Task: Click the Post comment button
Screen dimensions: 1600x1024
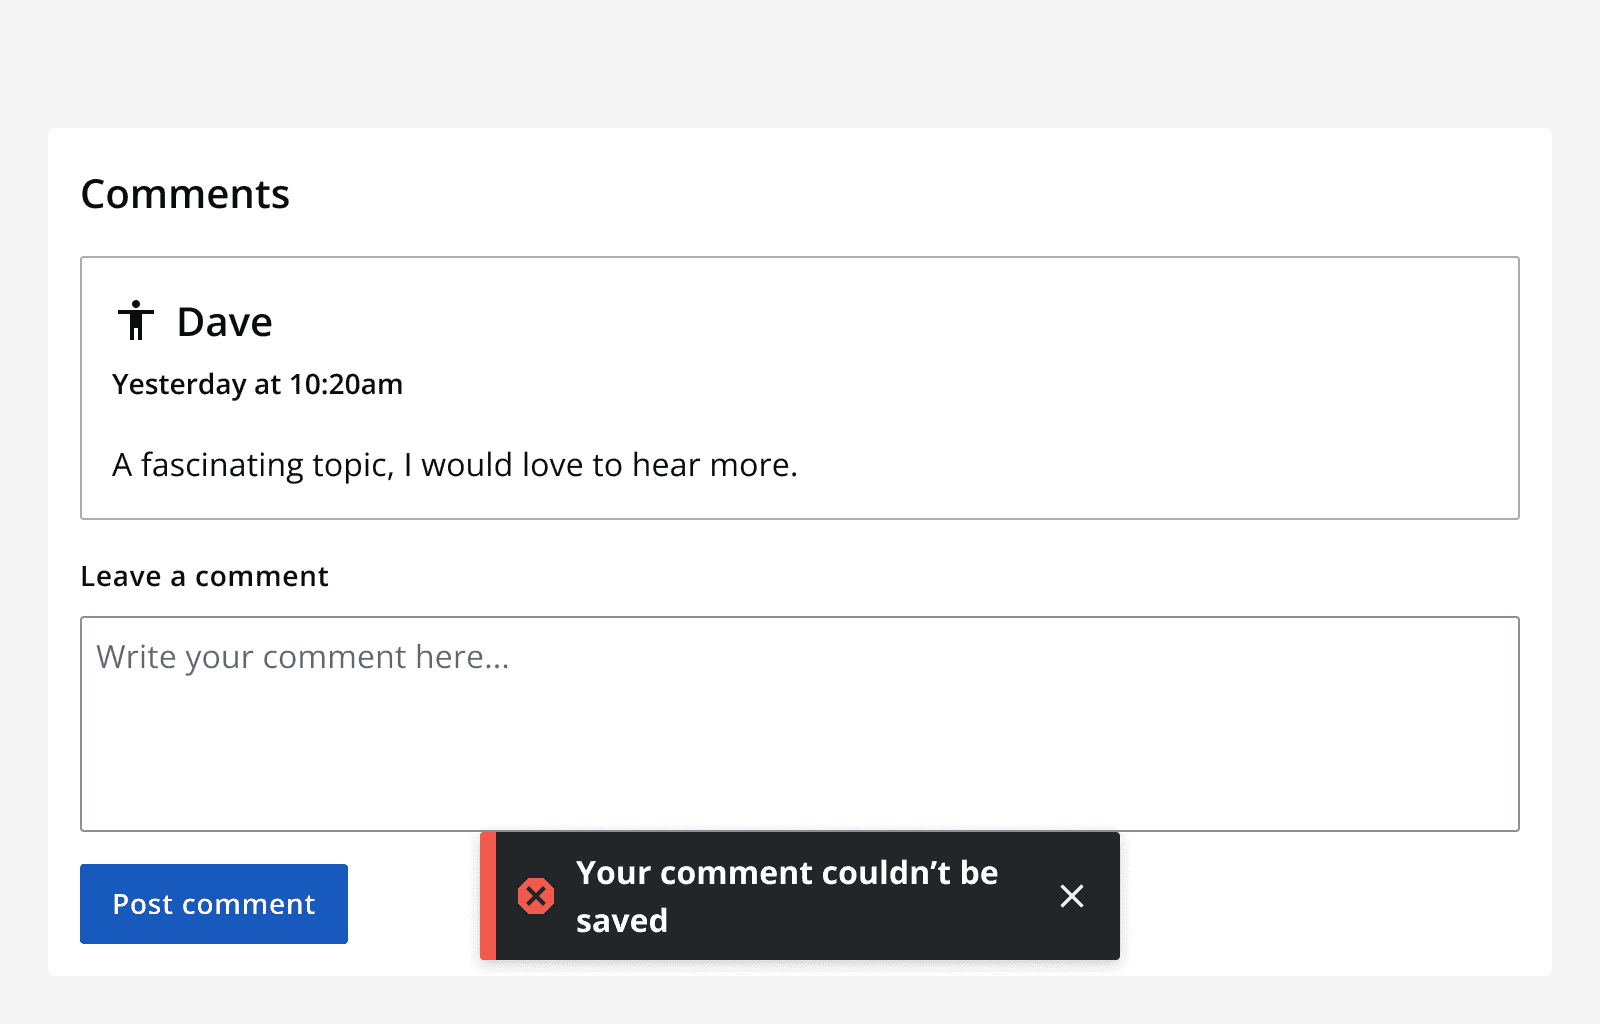Action: tap(213, 903)
